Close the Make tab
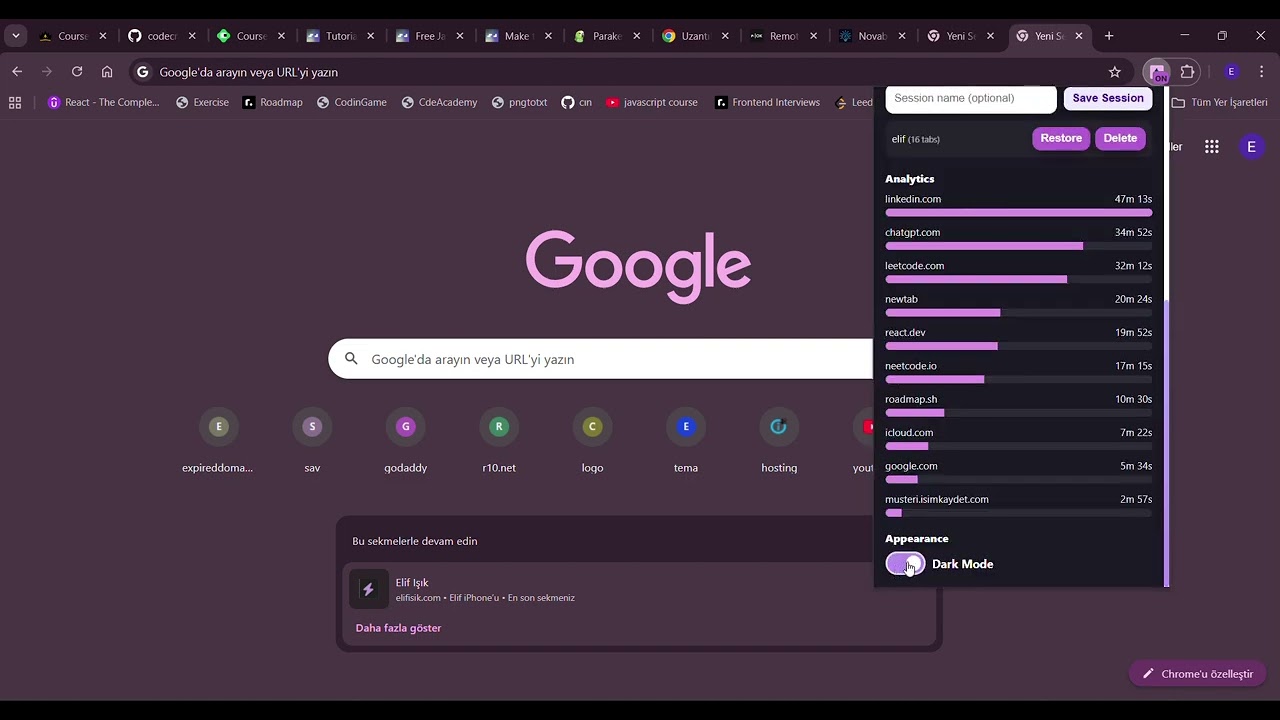 click(548, 36)
